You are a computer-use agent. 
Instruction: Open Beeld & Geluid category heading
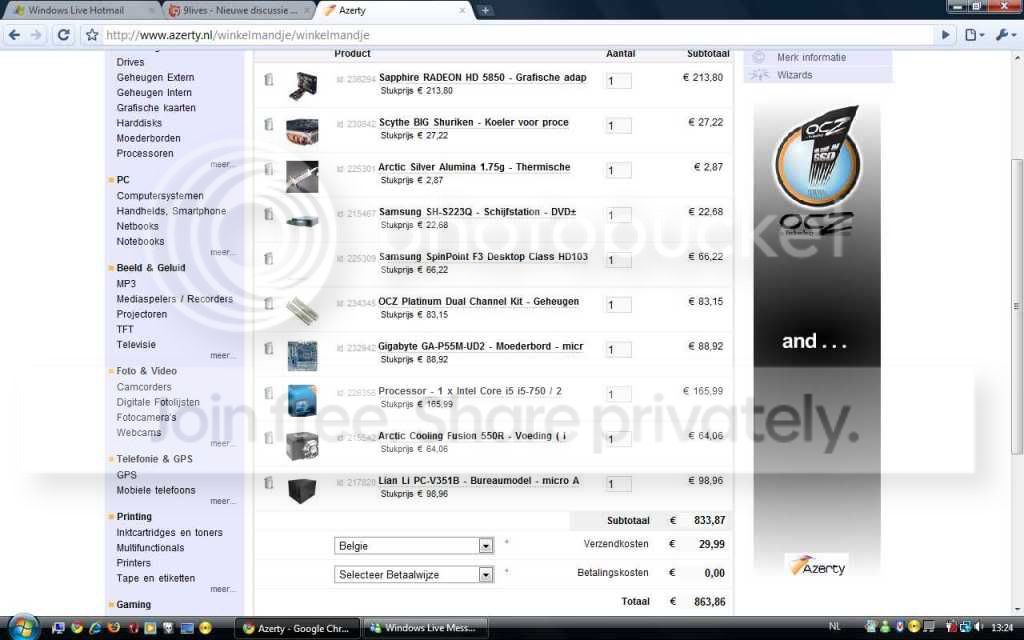pyautogui.click(x=151, y=268)
